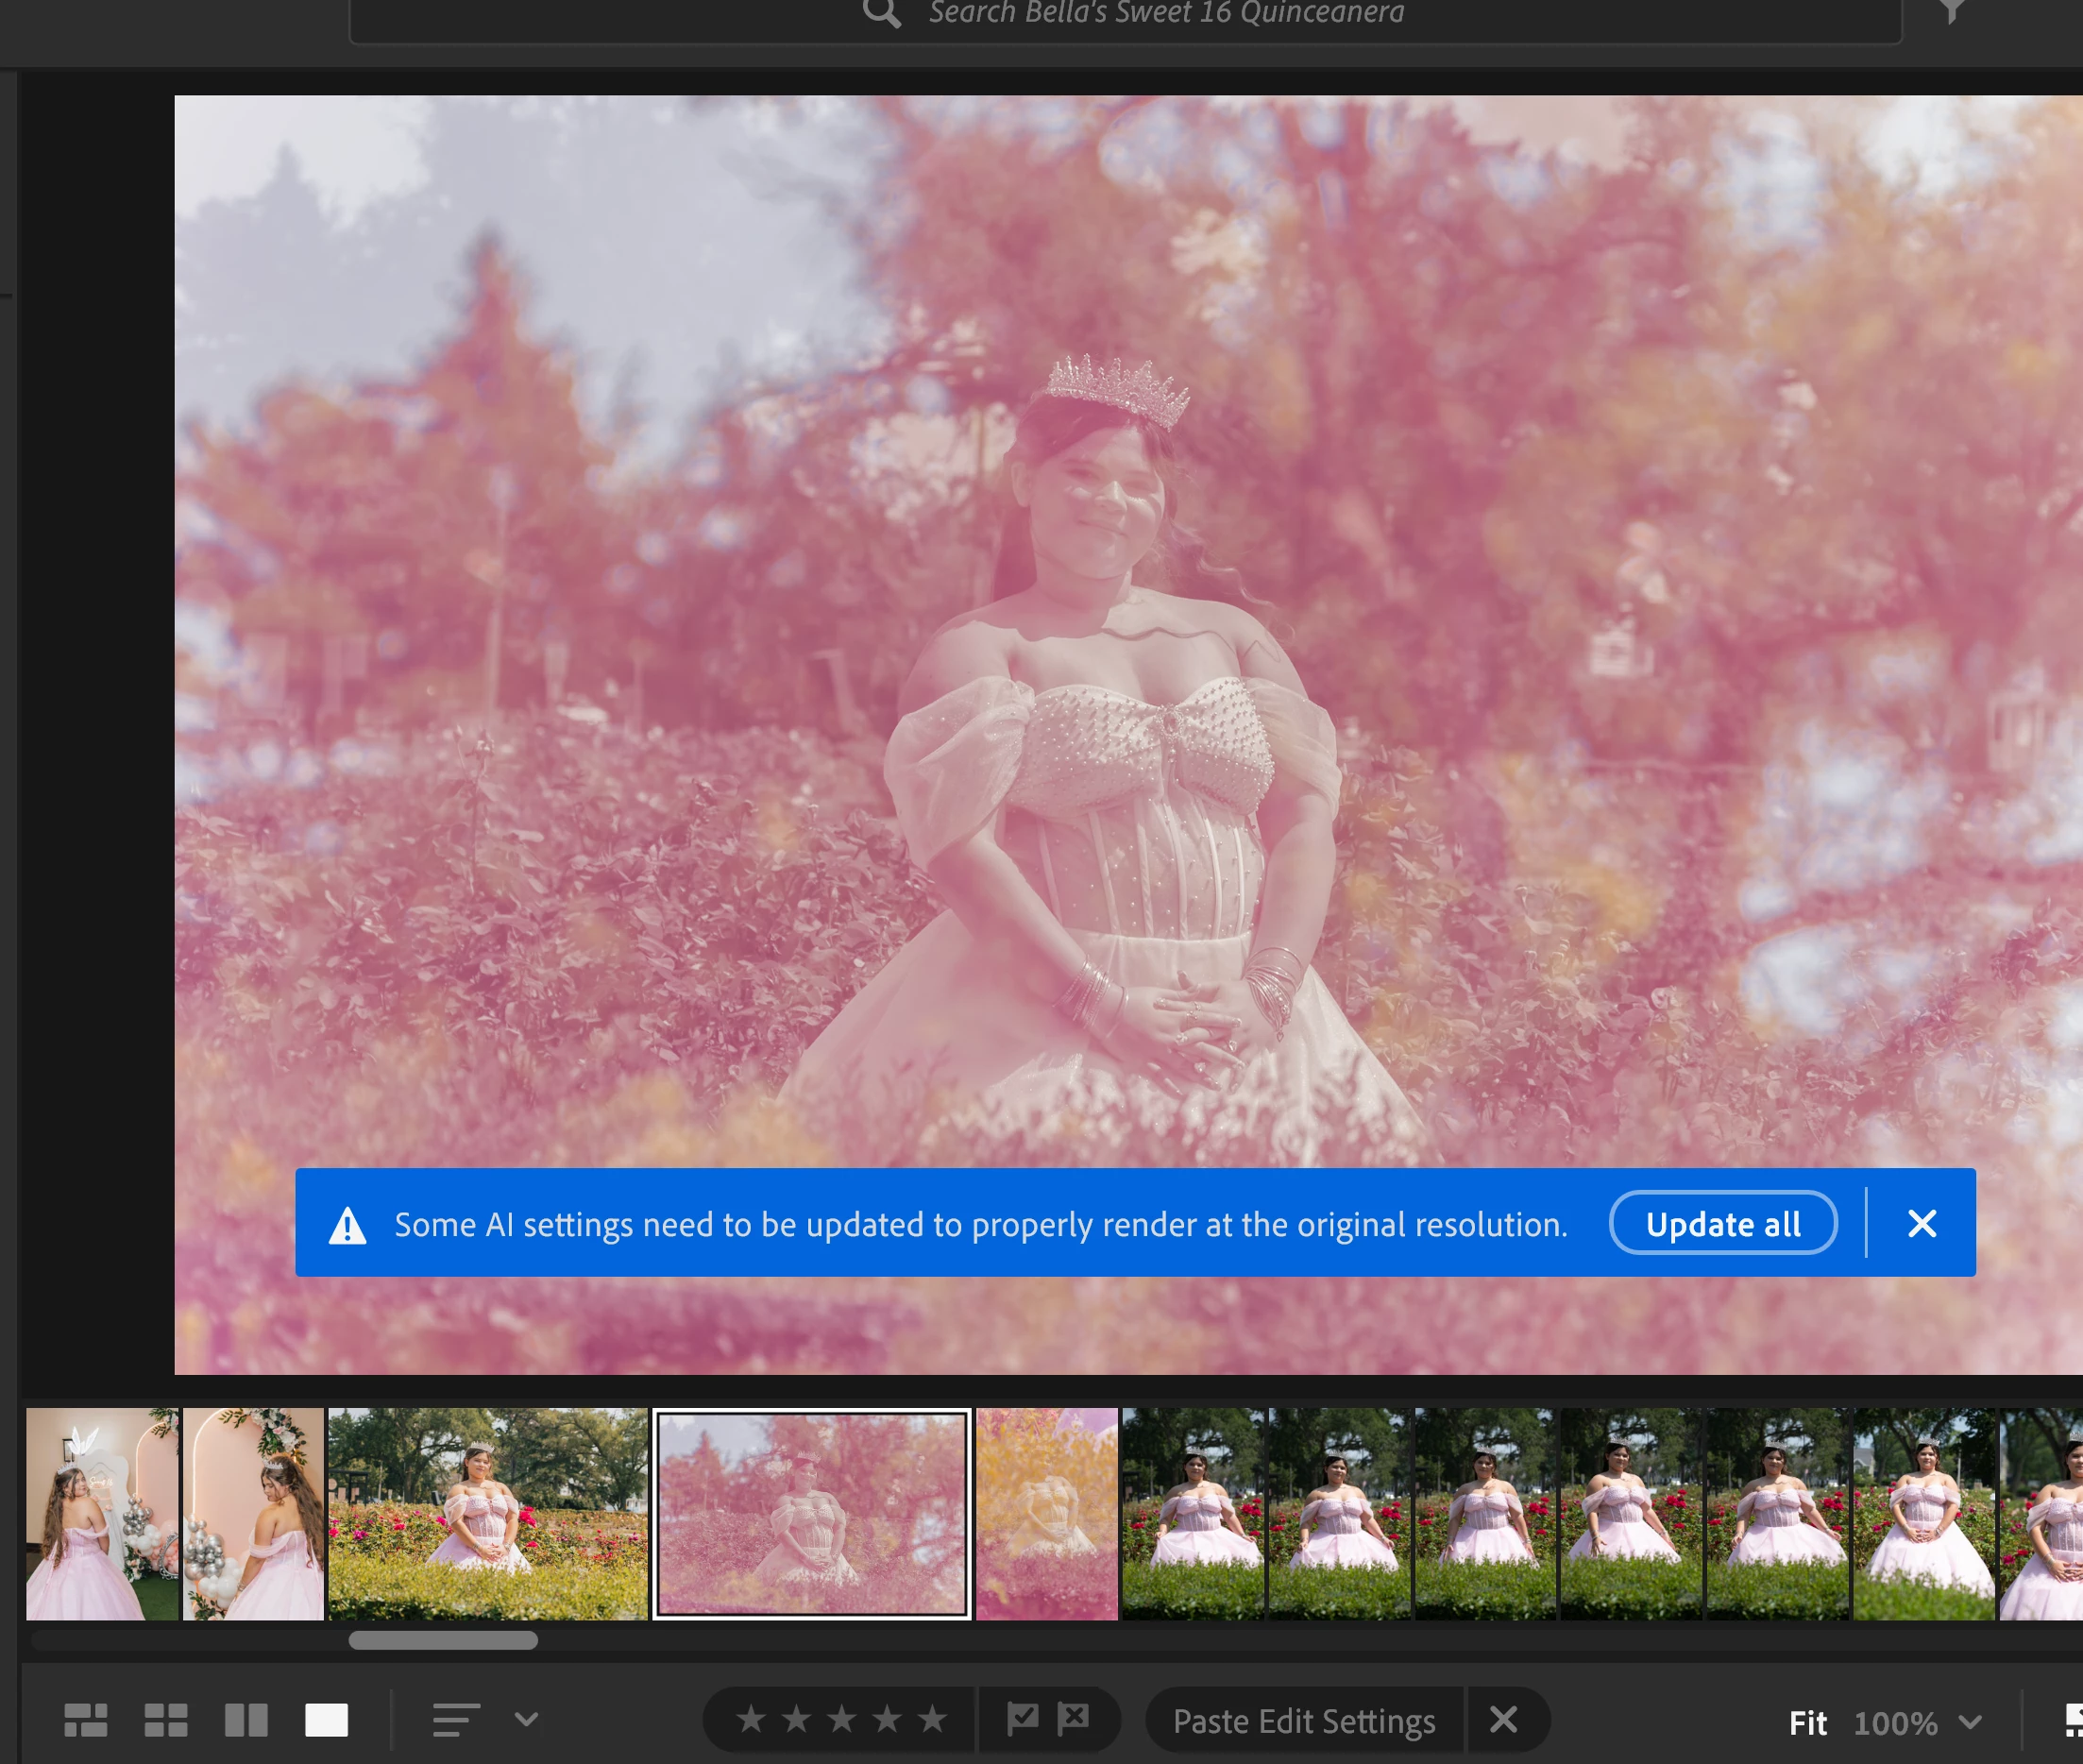Click the sort order icon
This screenshot has width=2083, height=1764.
click(456, 1720)
